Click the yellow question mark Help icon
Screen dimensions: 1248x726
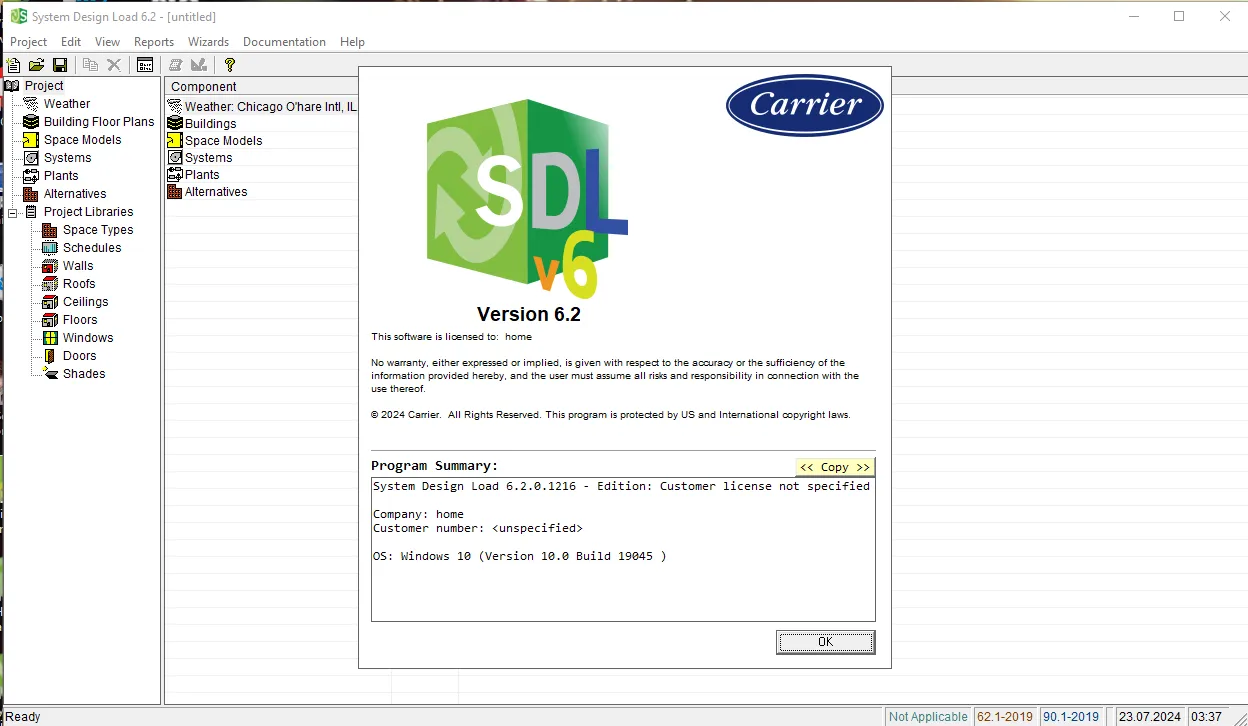[230, 65]
